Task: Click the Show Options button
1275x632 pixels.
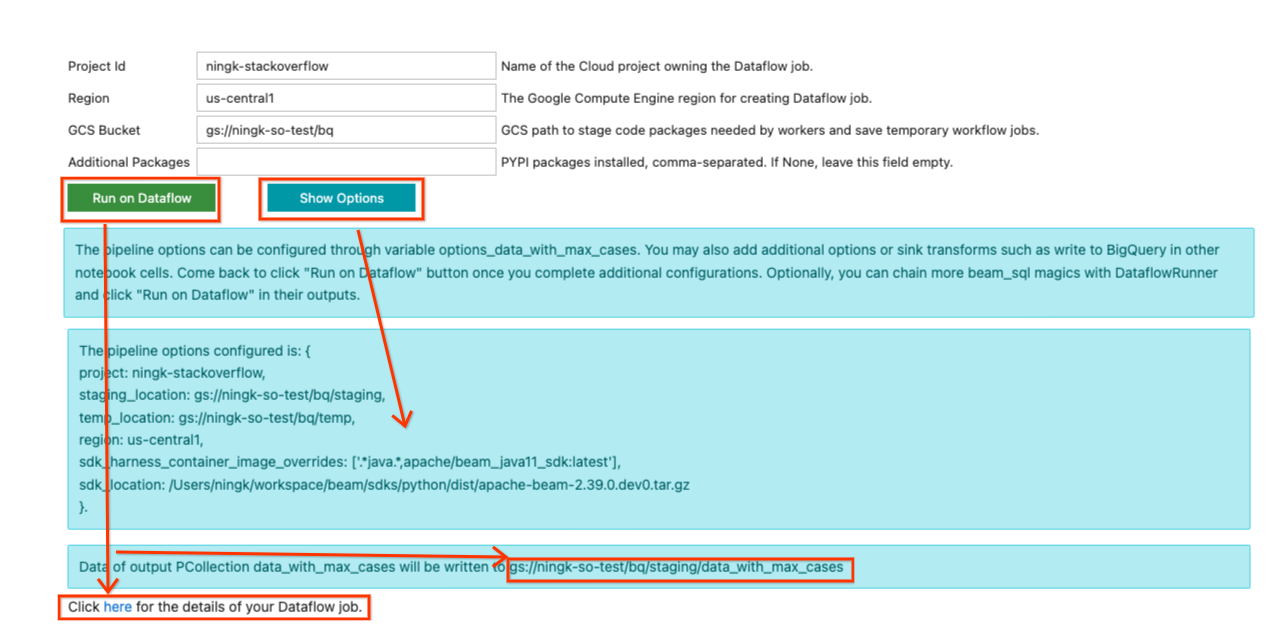Action: coord(341,198)
